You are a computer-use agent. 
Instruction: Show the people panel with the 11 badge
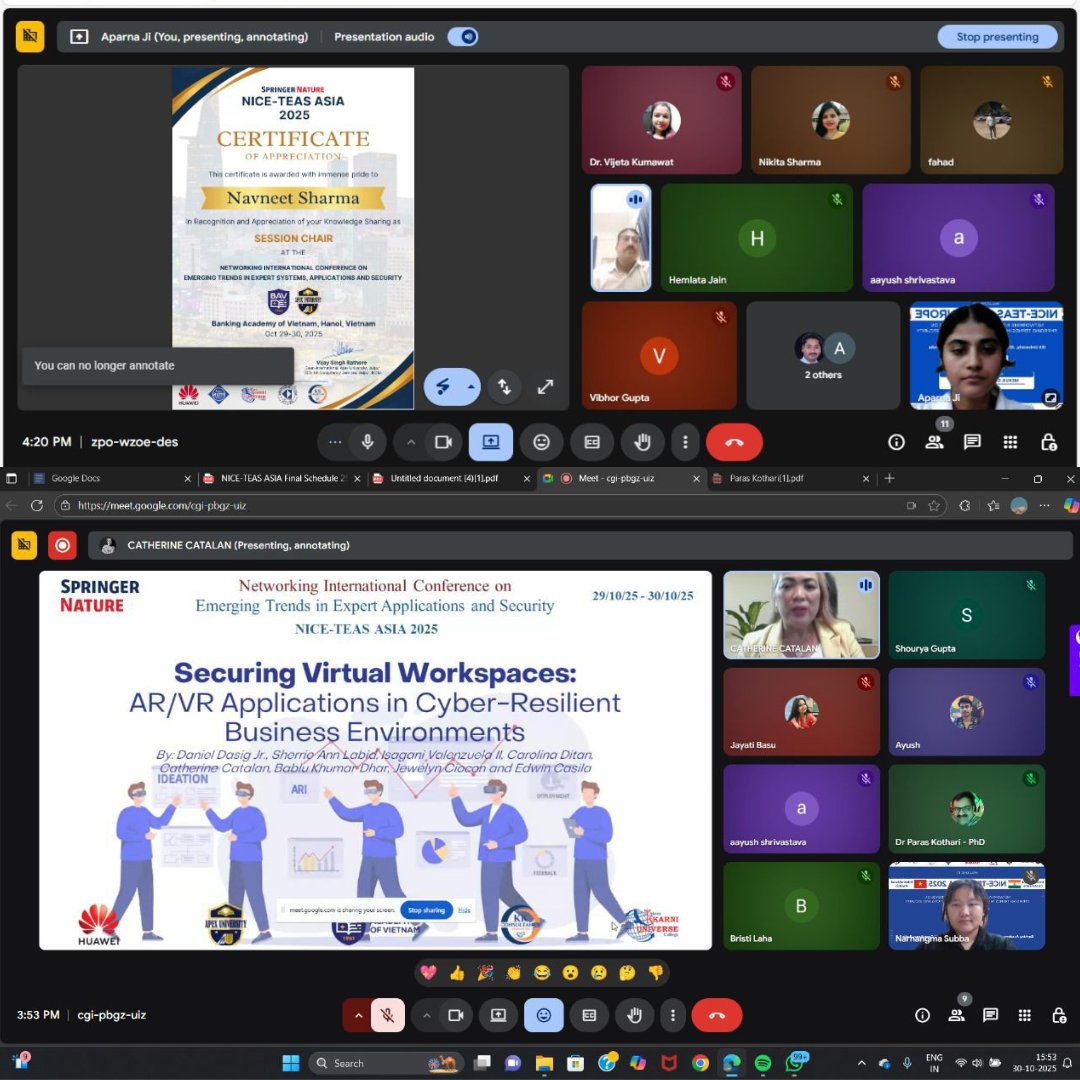click(934, 442)
